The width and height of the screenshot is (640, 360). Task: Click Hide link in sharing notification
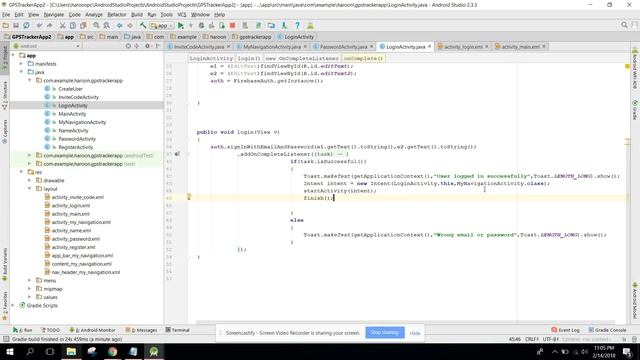coord(415,333)
